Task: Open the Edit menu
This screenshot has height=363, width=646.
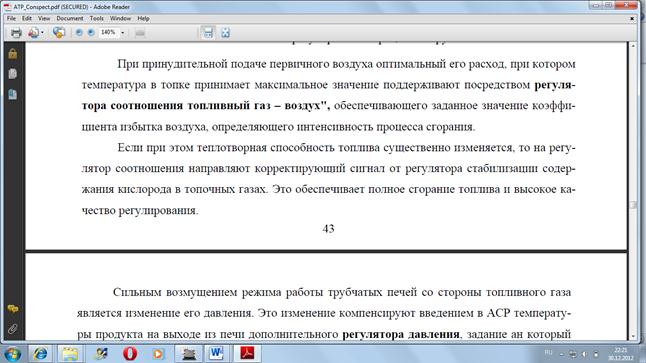Action: coord(27,19)
